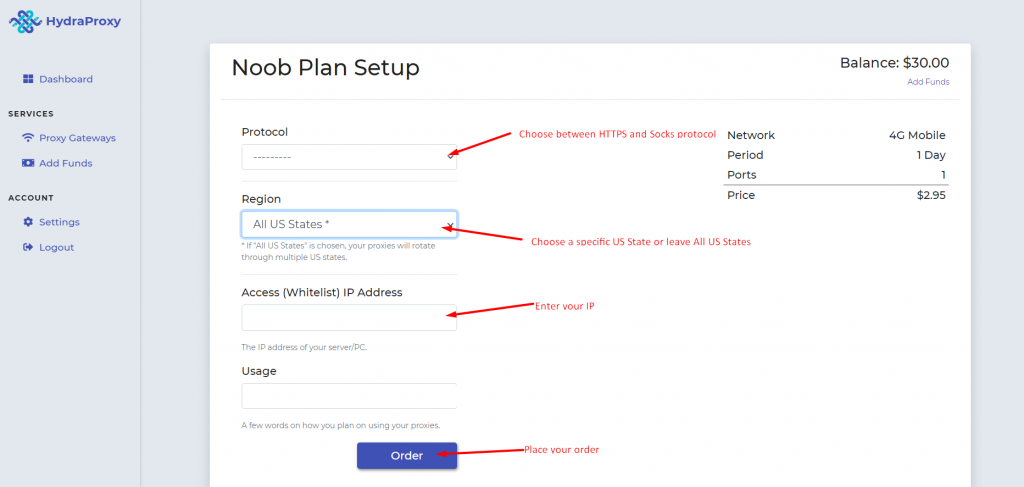Click the Settings gear icon
Image resolution: width=1024 pixels, height=487 pixels.
[28, 222]
